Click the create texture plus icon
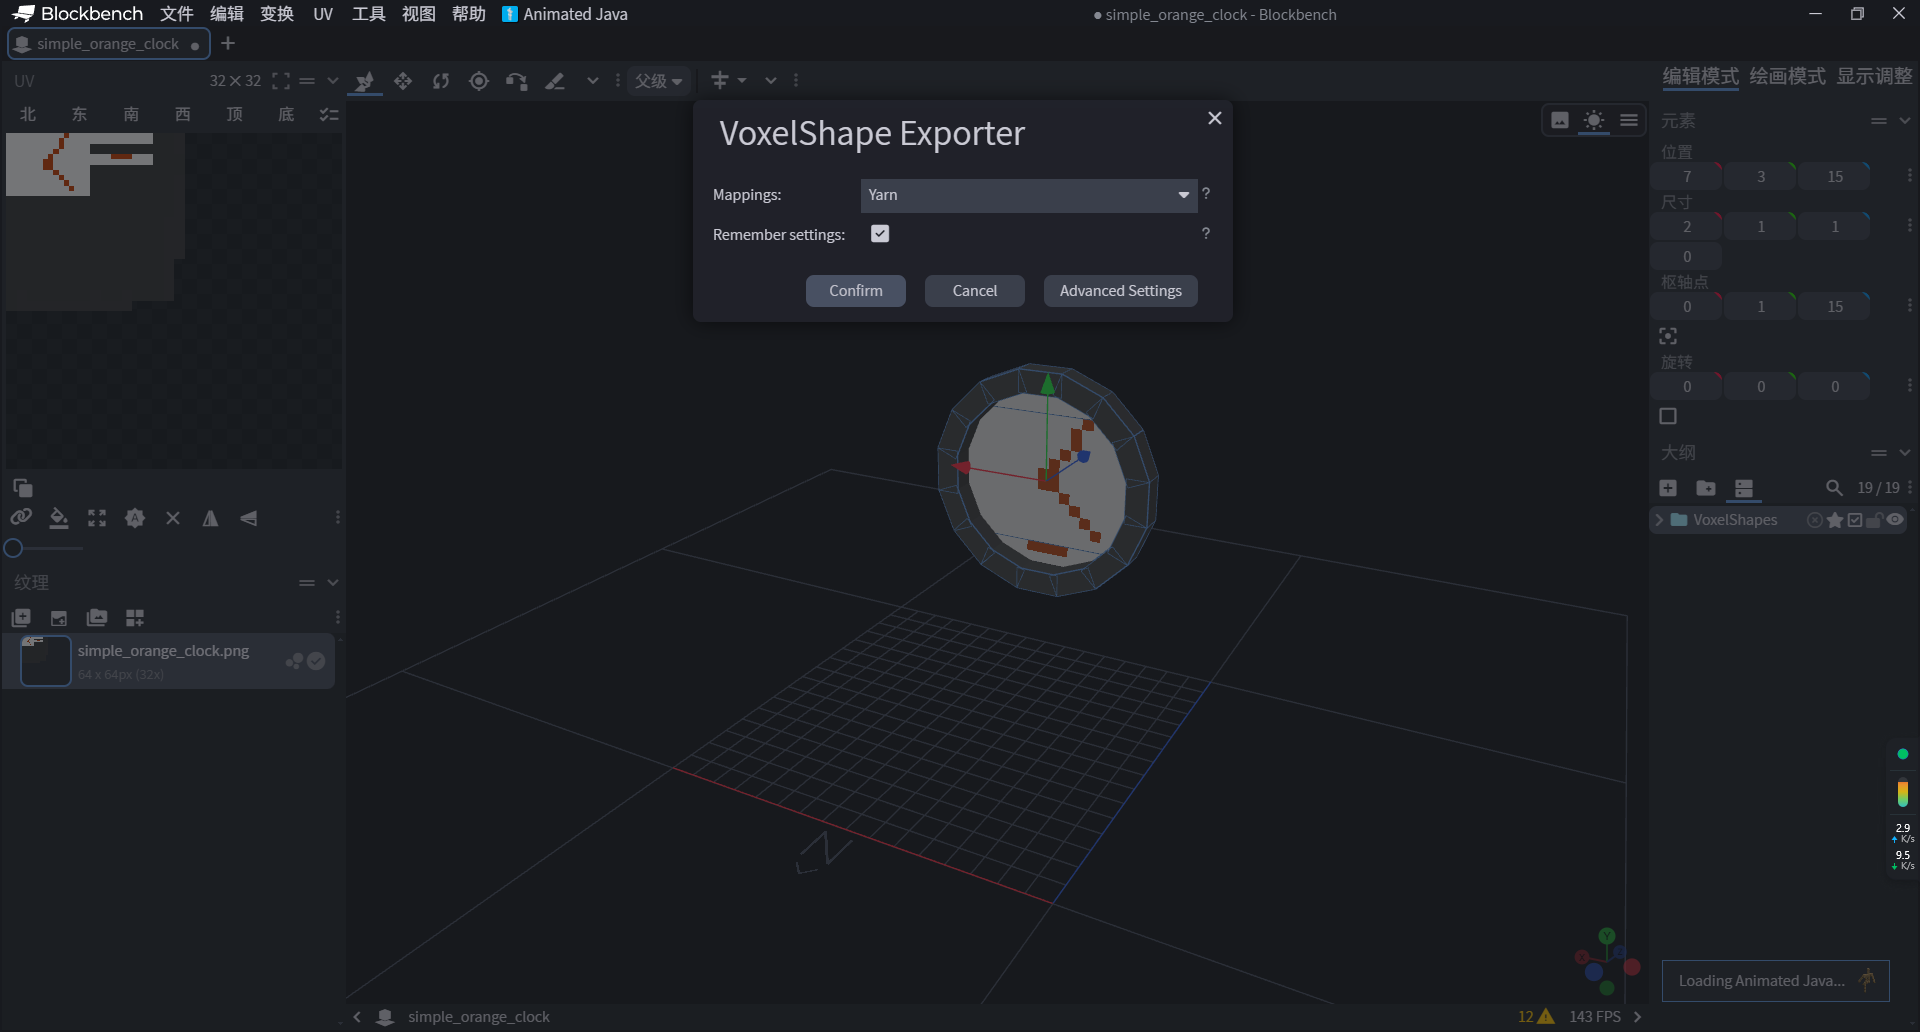This screenshot has height=1032, width=1920. point(21,618)
